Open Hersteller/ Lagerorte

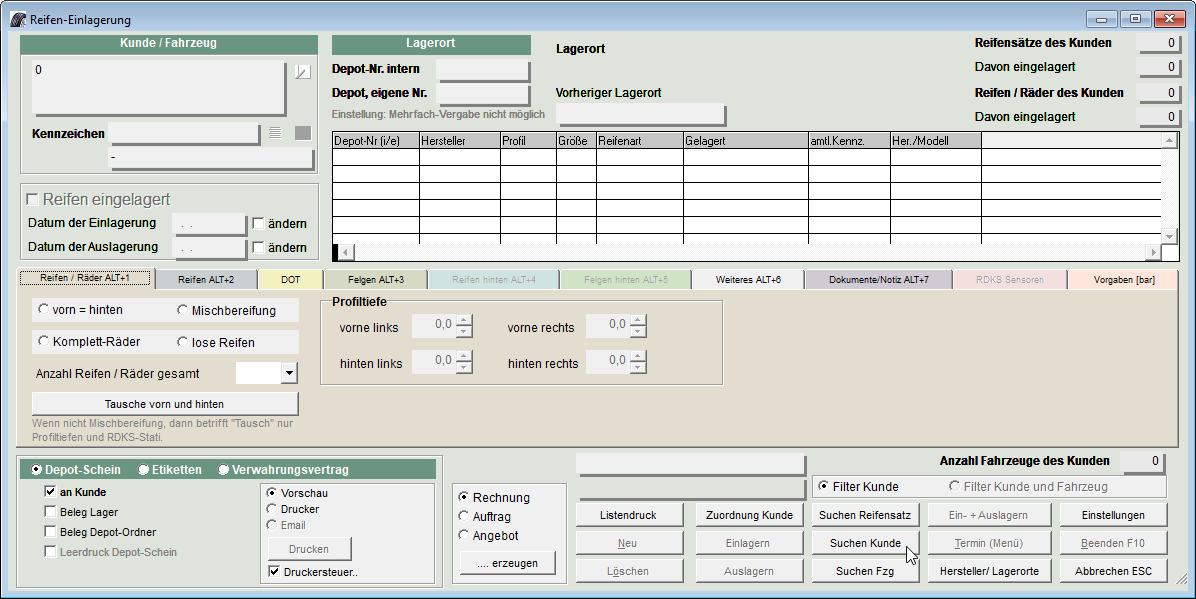pyautogui.click(x=989, y=571)
